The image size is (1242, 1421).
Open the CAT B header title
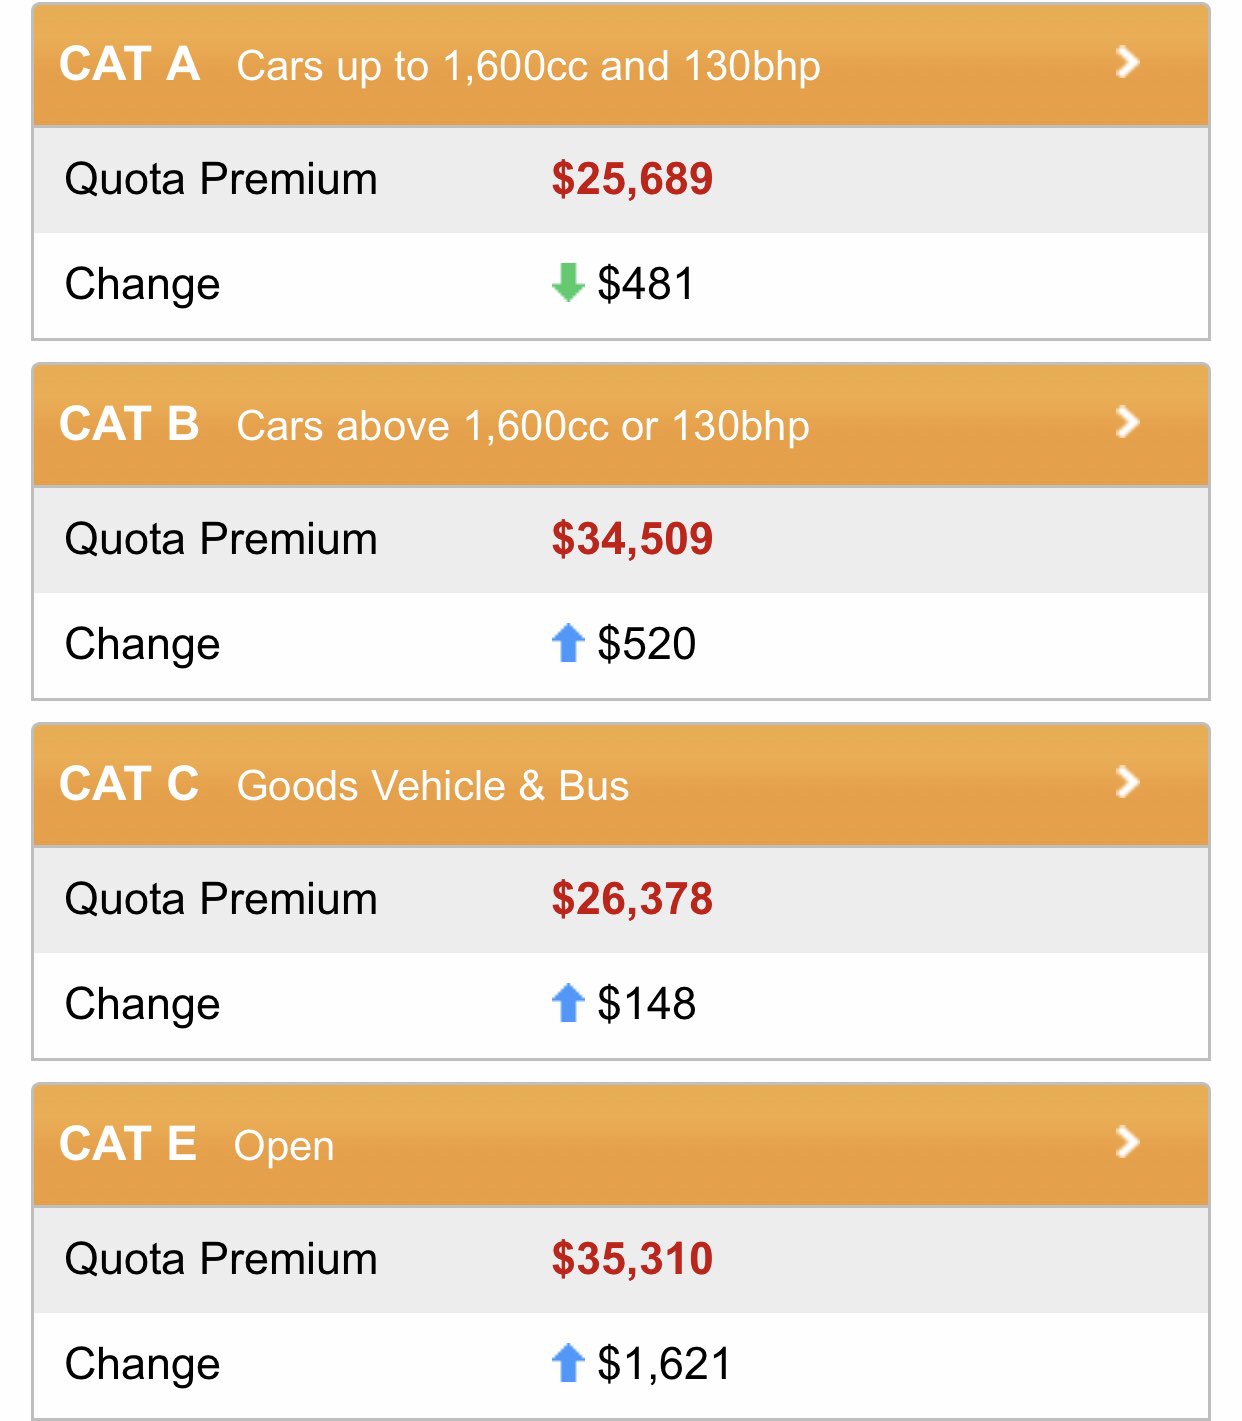(129, 424)
